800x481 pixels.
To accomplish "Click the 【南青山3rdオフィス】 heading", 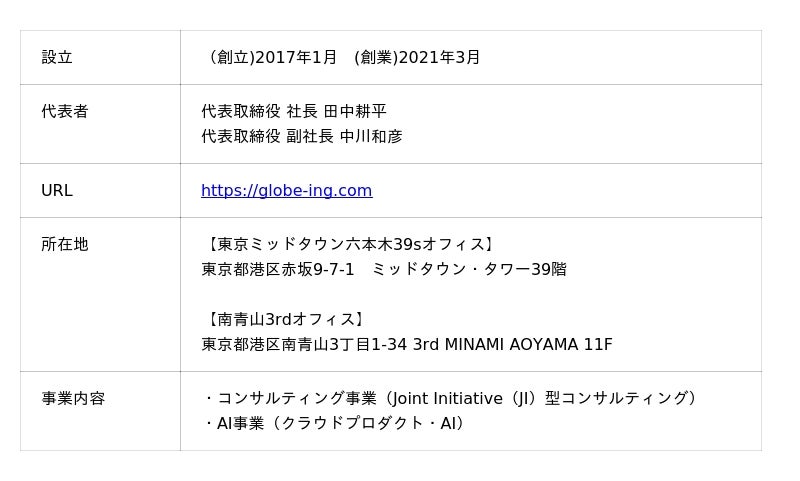I will pos(285,320).
